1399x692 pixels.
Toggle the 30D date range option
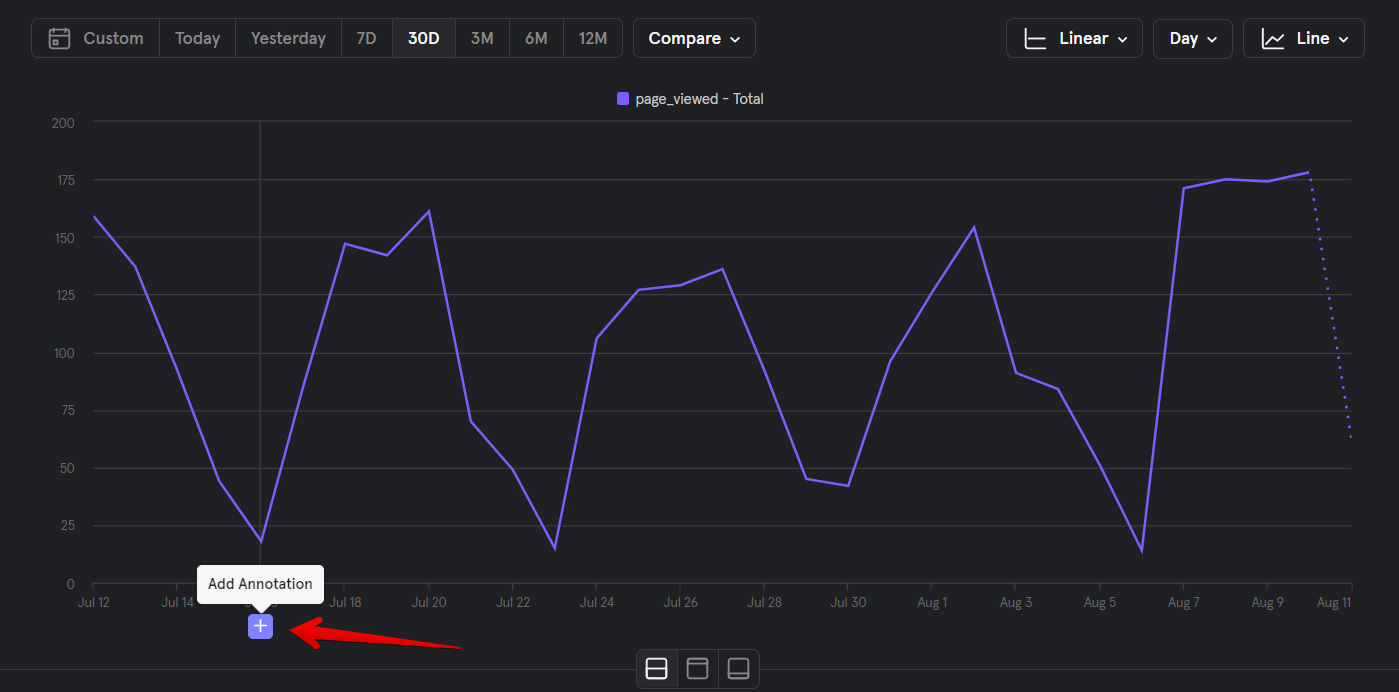(423, 38)
